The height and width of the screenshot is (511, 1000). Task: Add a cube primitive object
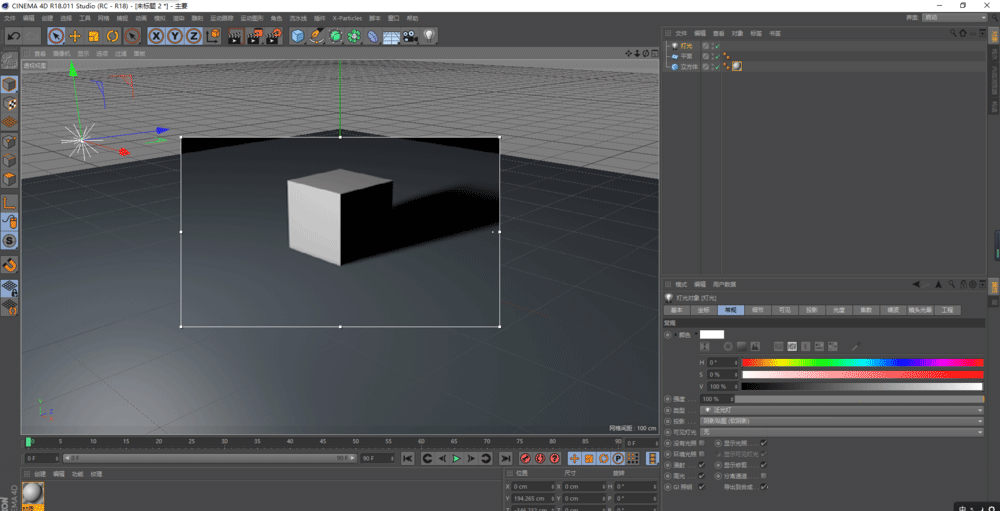click(x=297, y=36)
